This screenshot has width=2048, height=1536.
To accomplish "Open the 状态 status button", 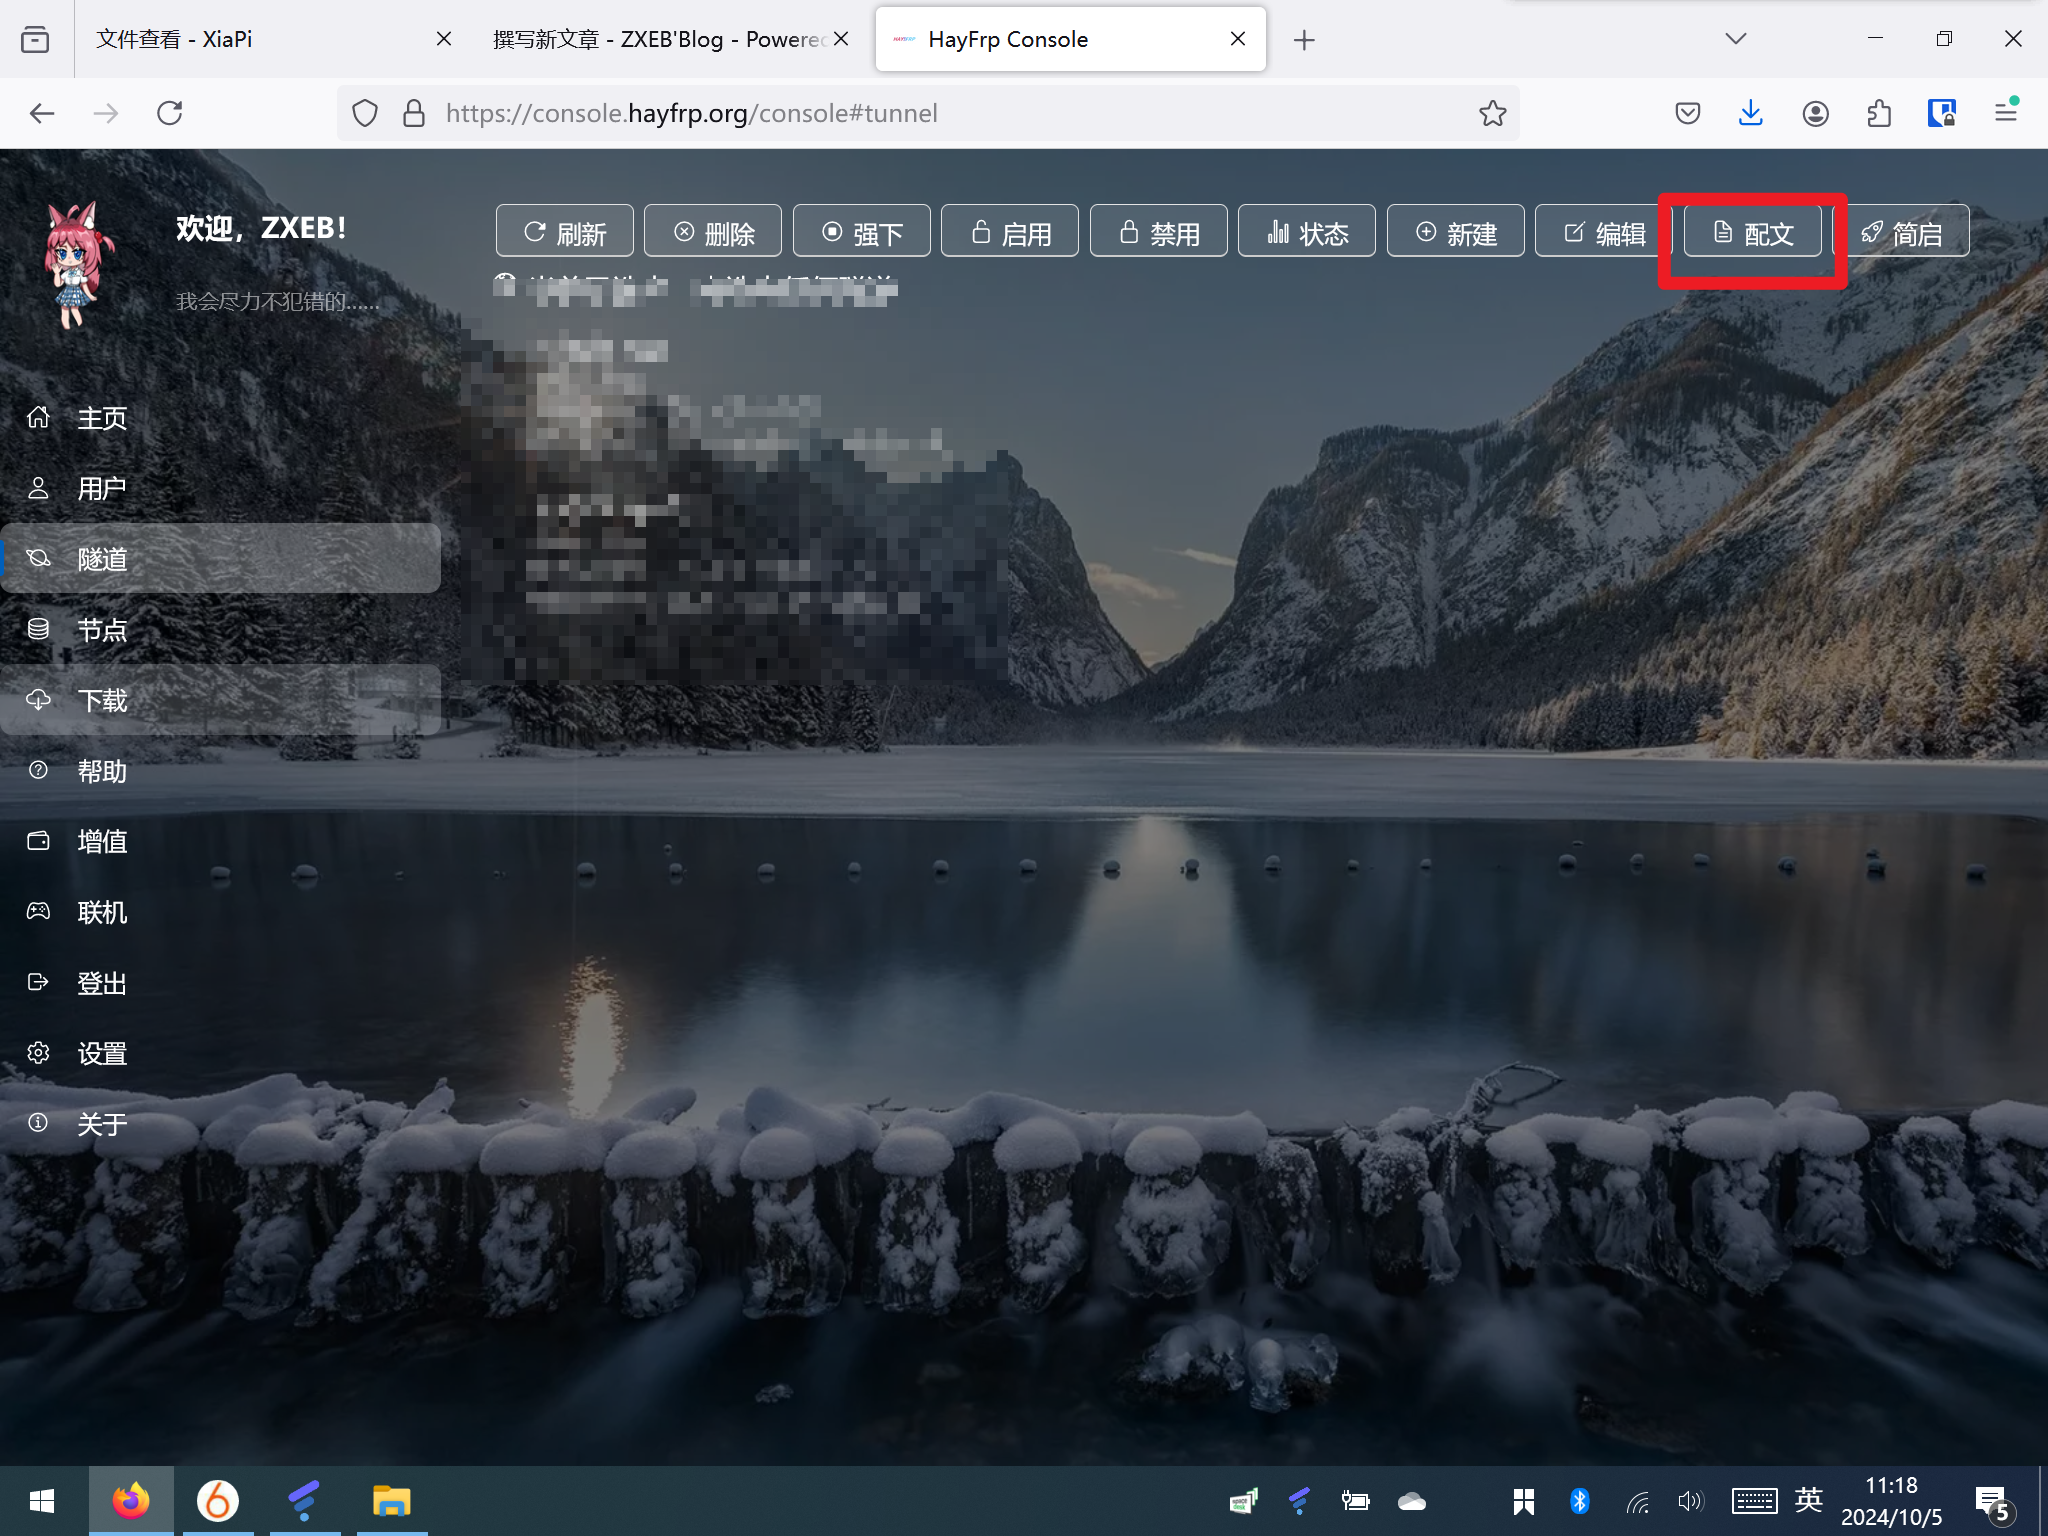I will (1307, 232).
